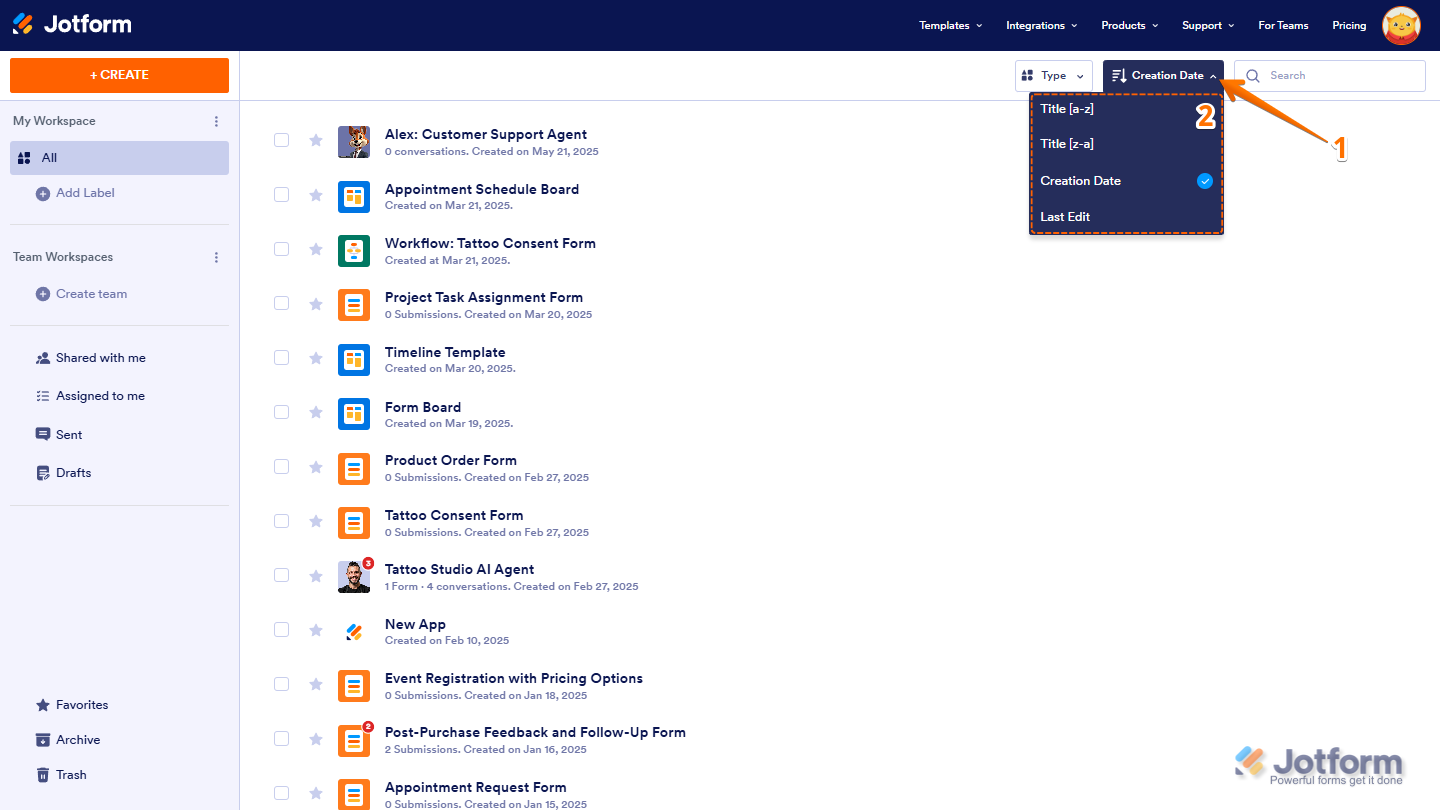Click the search magnifier icon
Screen dimensions: 1440x810
[1252, 76]
